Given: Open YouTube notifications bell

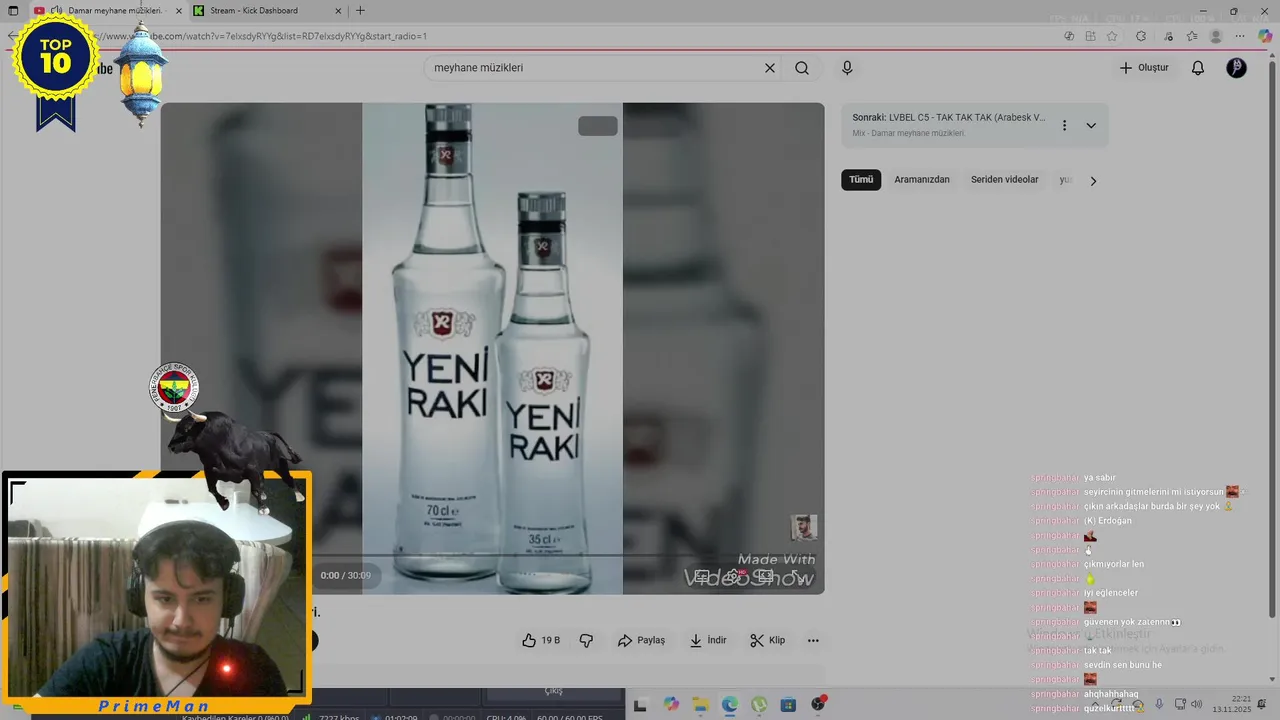Looking at the screenshot, I should pos(1198,68).
